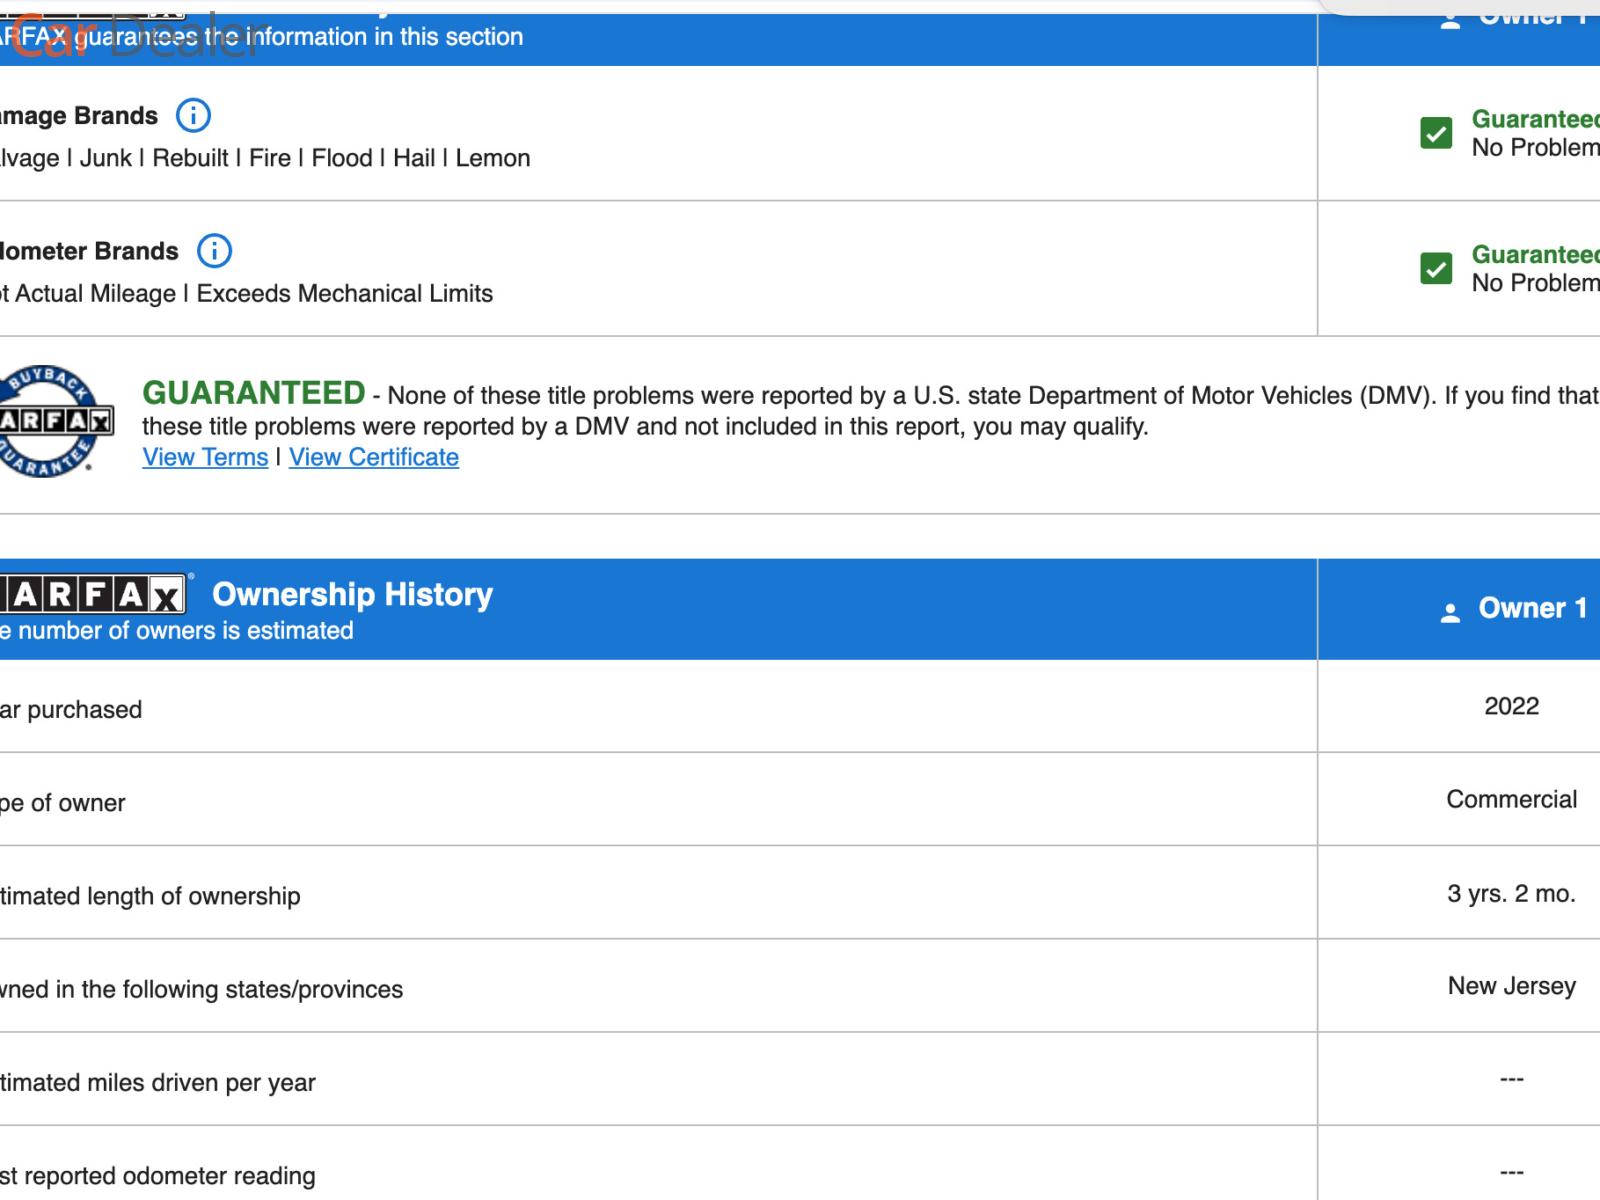This screenshot has height=1200, width=1600.
Task: Click Guaranteed No Problem for Damage Brands
Action: coord(1534,133)
